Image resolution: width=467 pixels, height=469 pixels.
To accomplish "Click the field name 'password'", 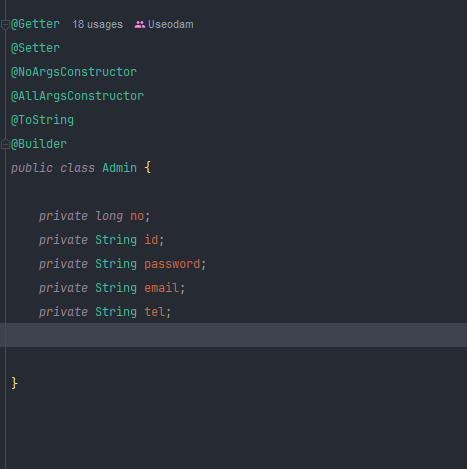I will click(172, 264).
